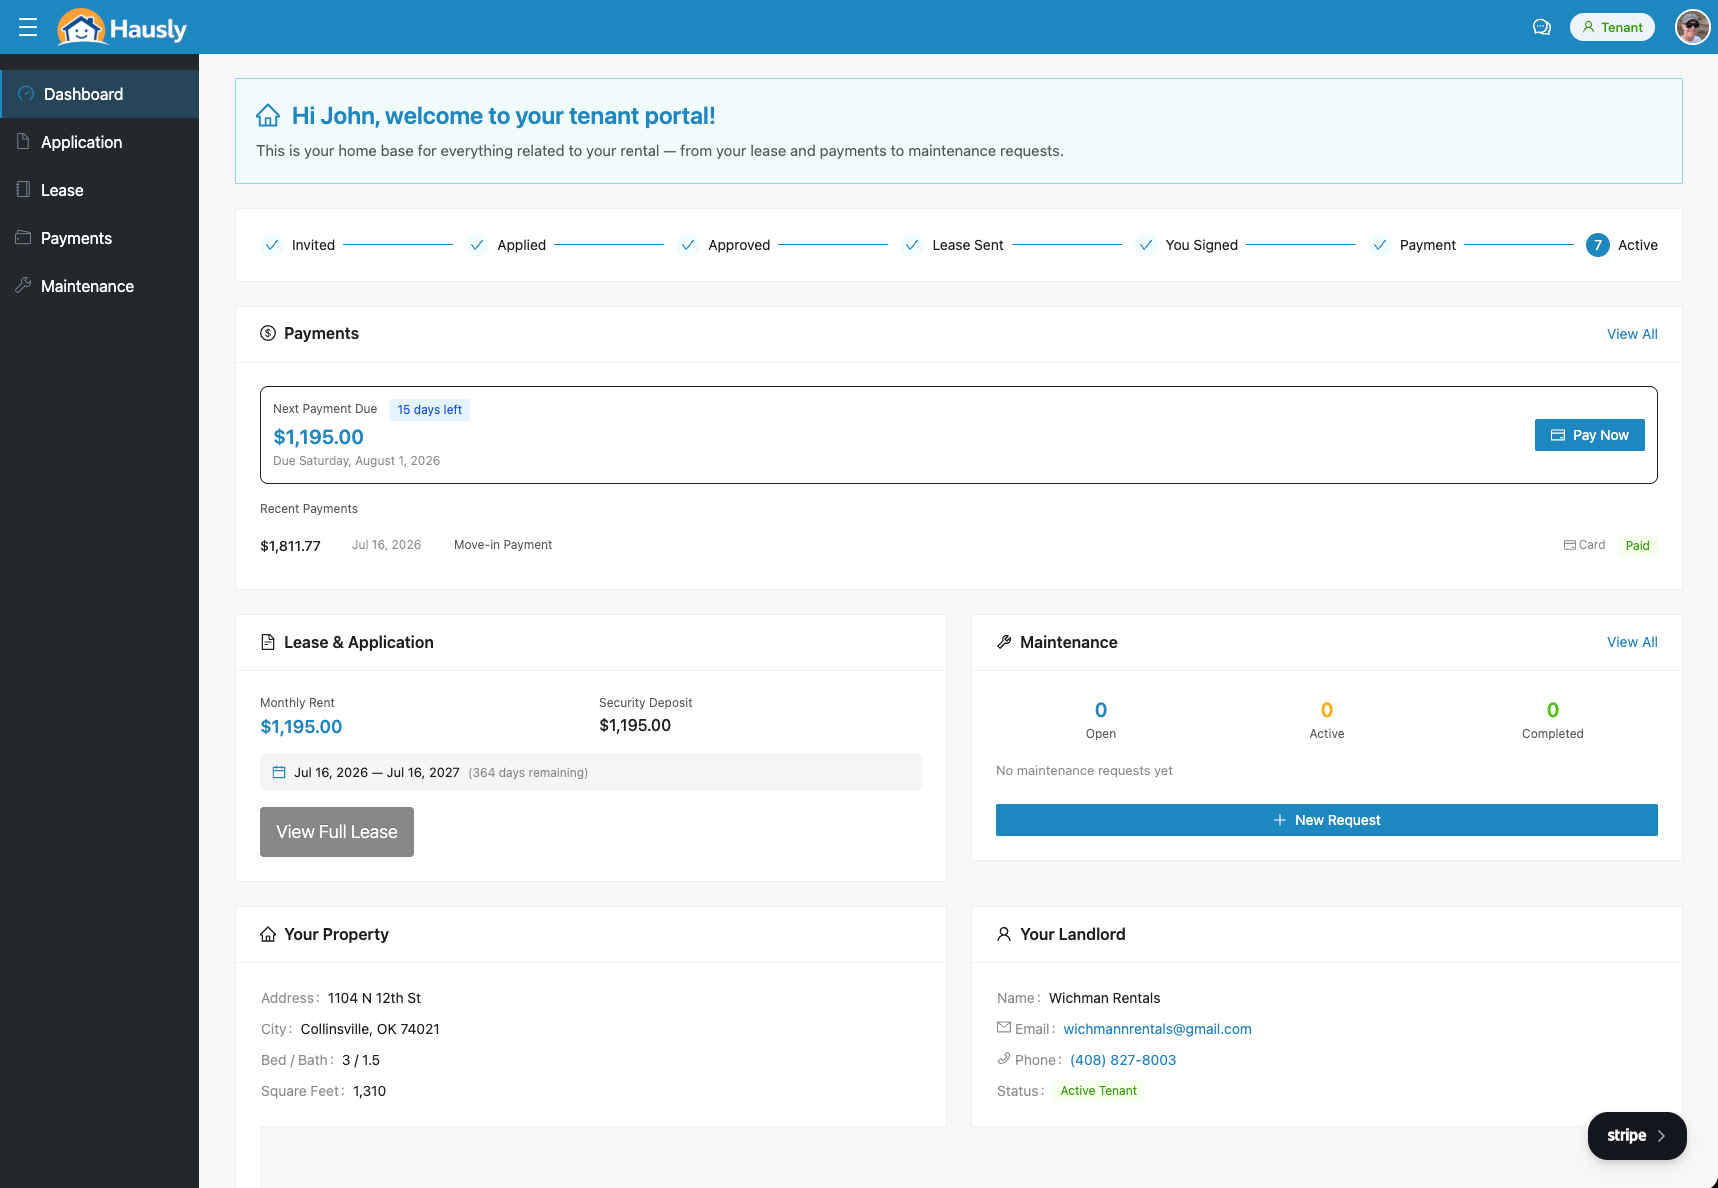This screenshot has width=1718, height=1188.
Task: Click the Maintenance section wrench icon
Action: pyautogui.click(x=1004, y=642)
